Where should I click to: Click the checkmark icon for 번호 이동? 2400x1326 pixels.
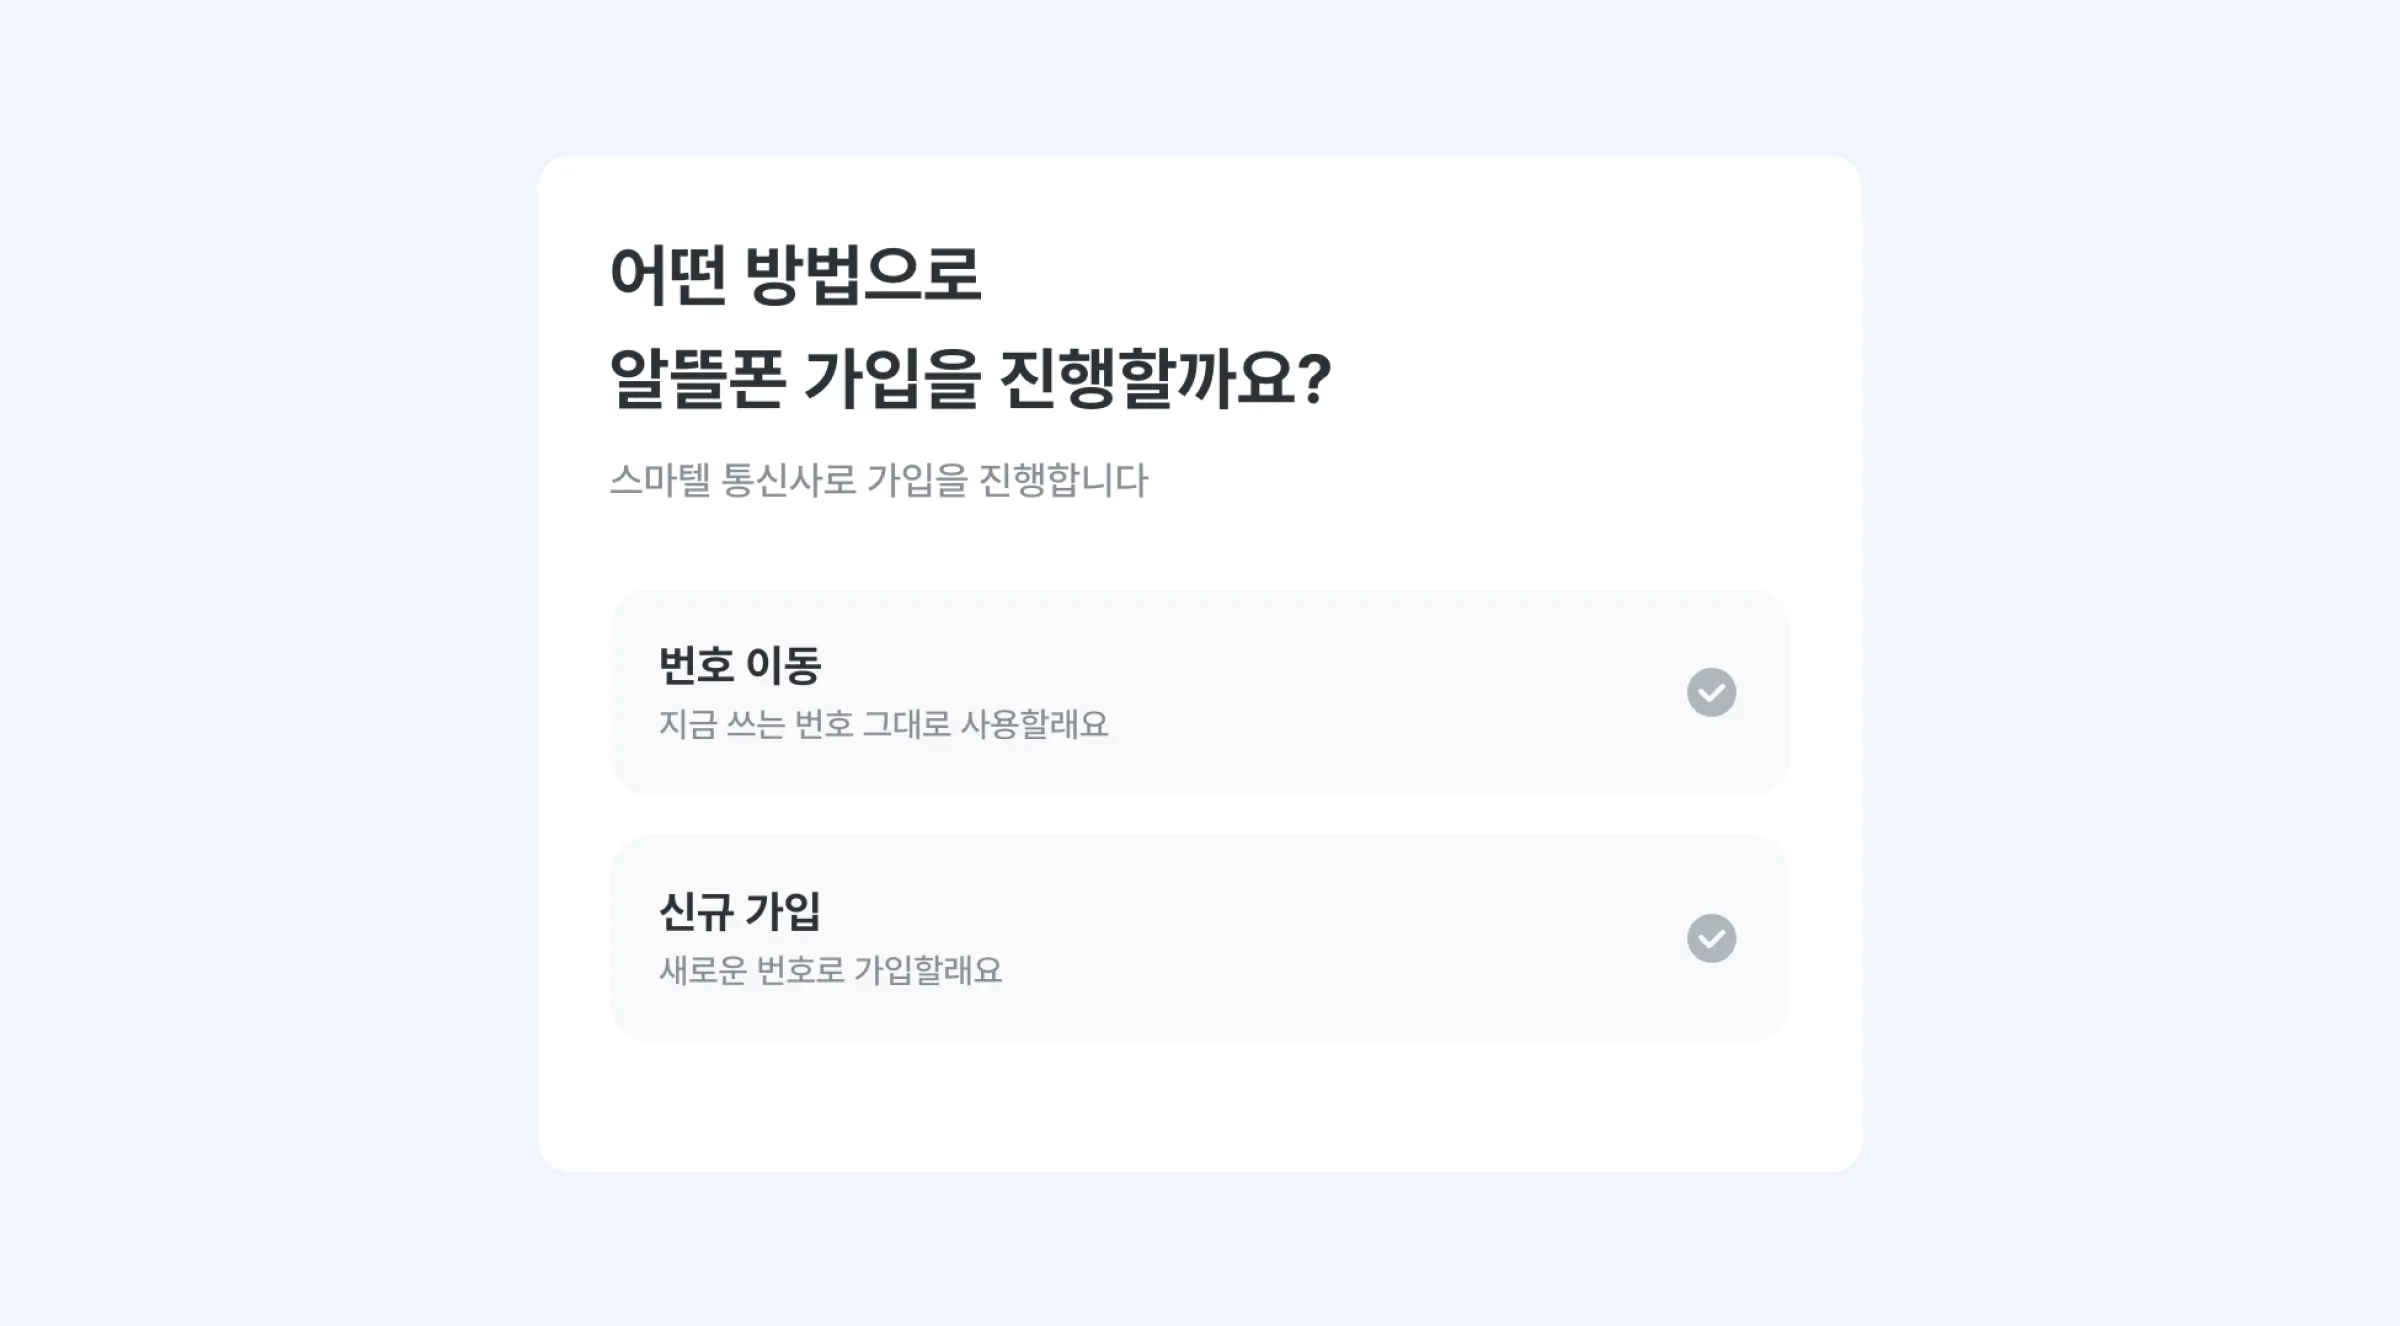tap(1711, 692)
